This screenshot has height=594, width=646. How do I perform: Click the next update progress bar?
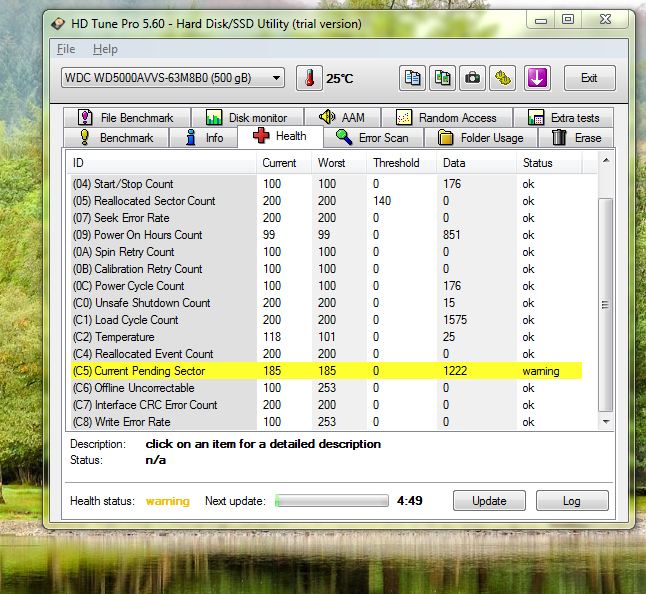click(x=332, y=500)
